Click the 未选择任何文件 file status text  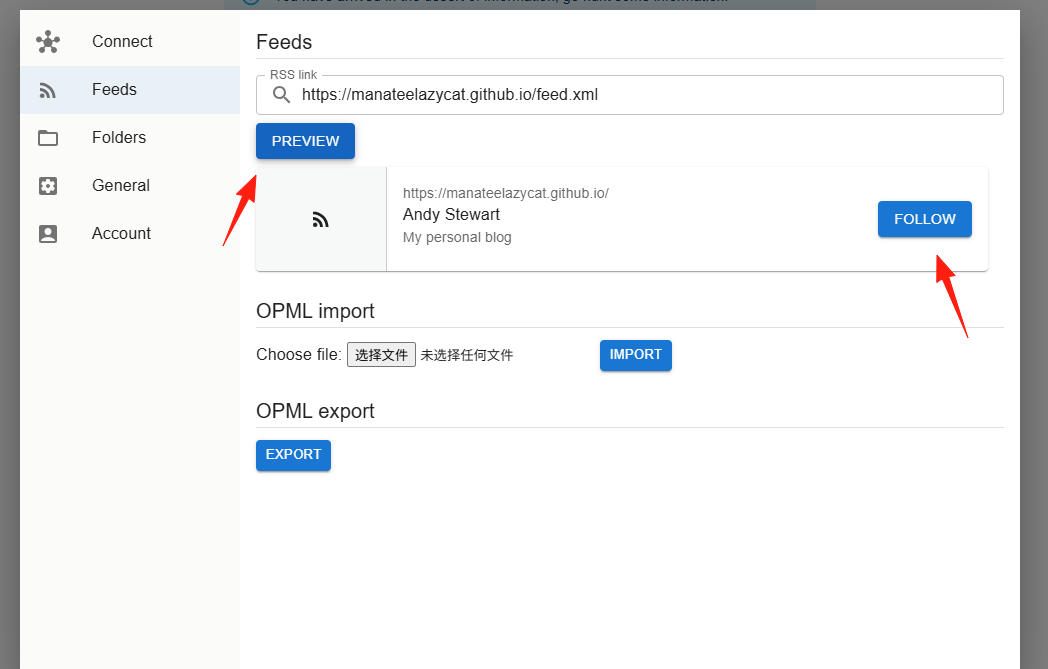pos(467,355)
